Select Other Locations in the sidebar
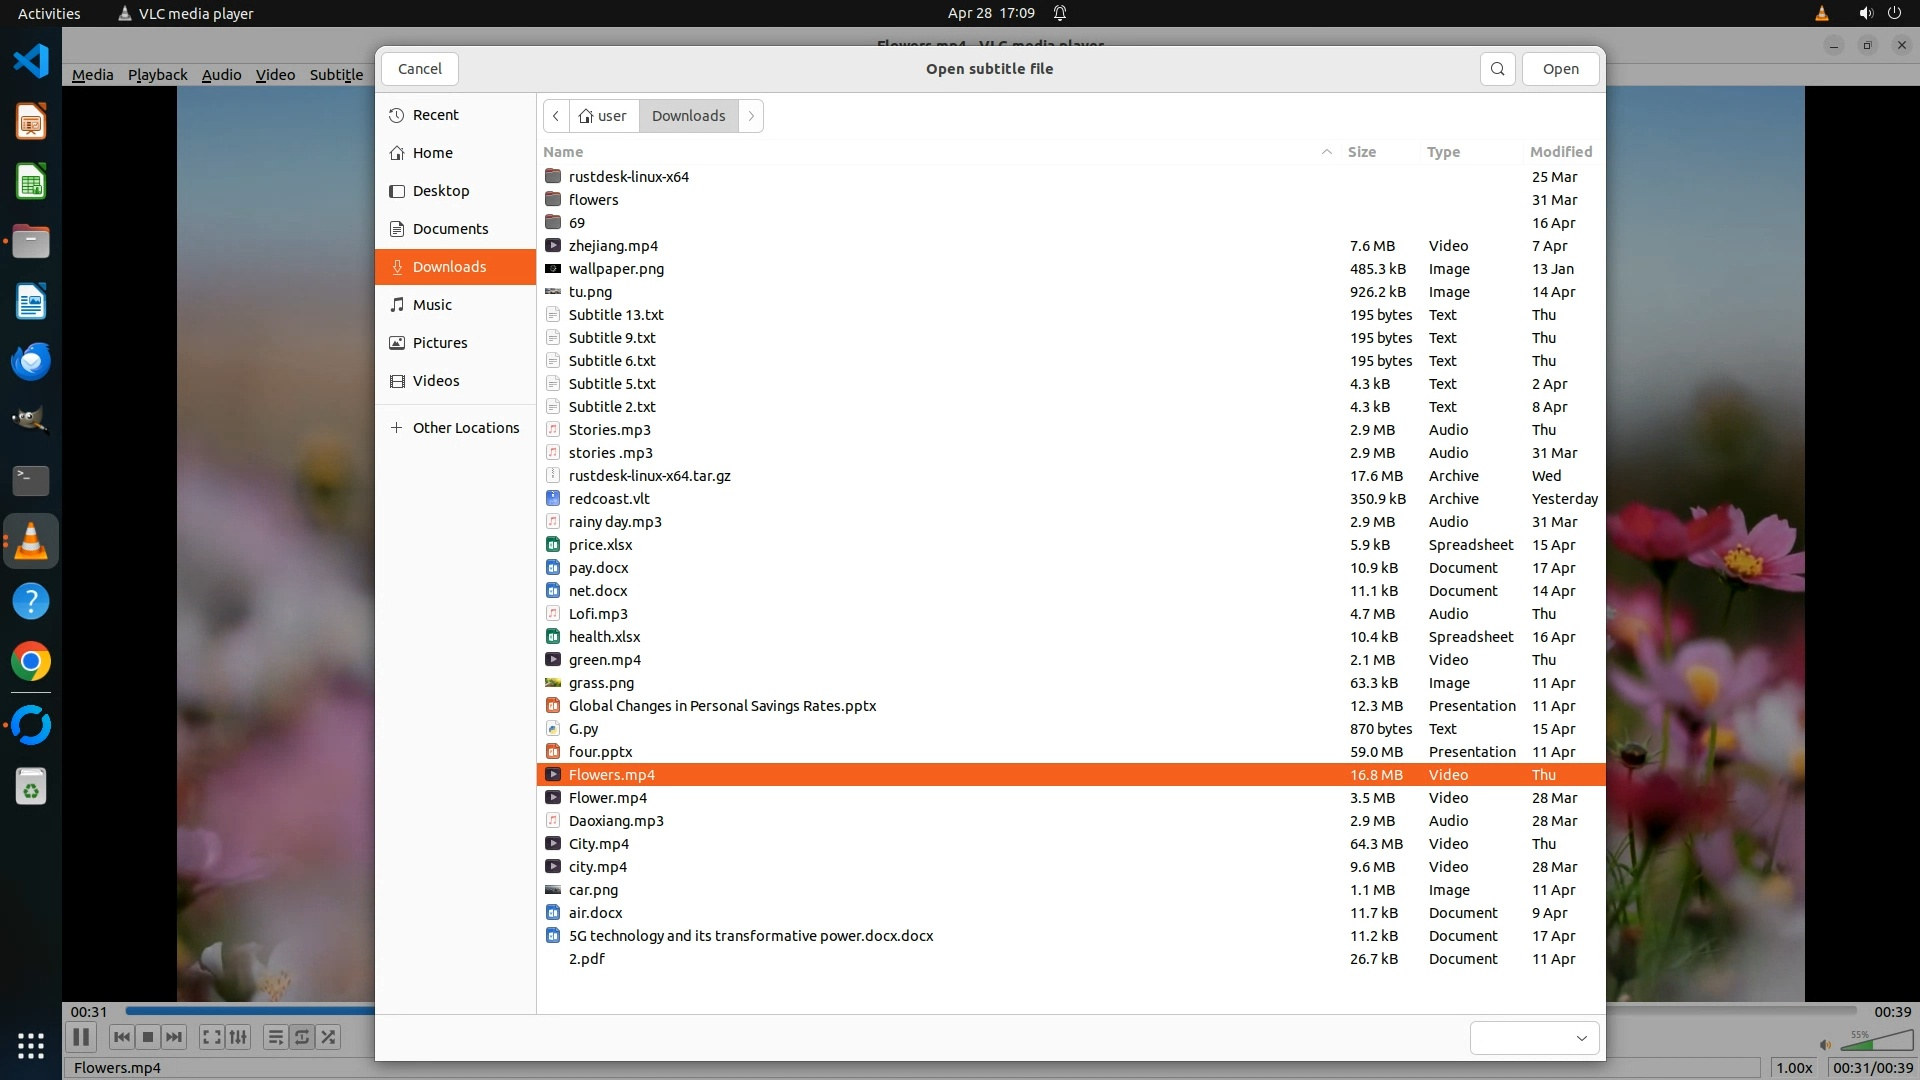1920x1080 pixels. (x=465, y=428)
